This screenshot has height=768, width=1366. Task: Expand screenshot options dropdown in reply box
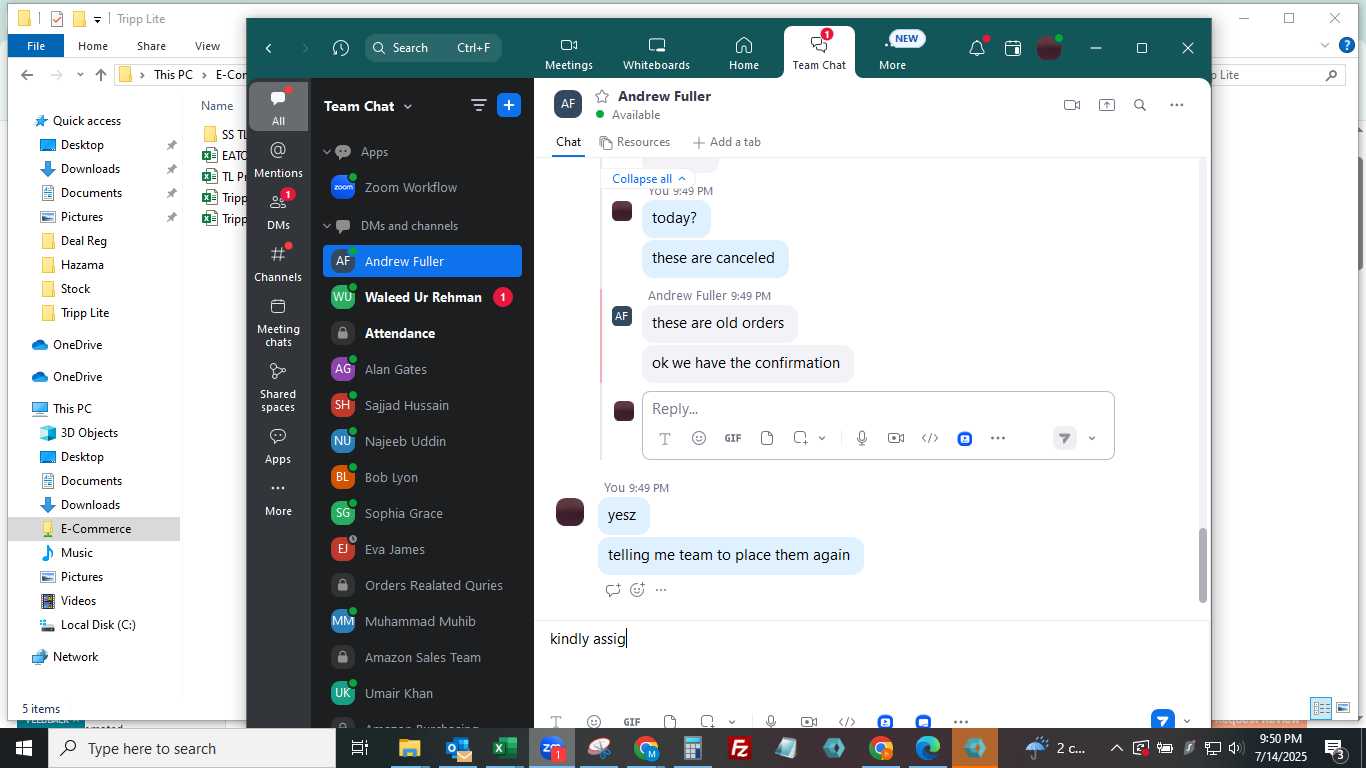point(823,438)
